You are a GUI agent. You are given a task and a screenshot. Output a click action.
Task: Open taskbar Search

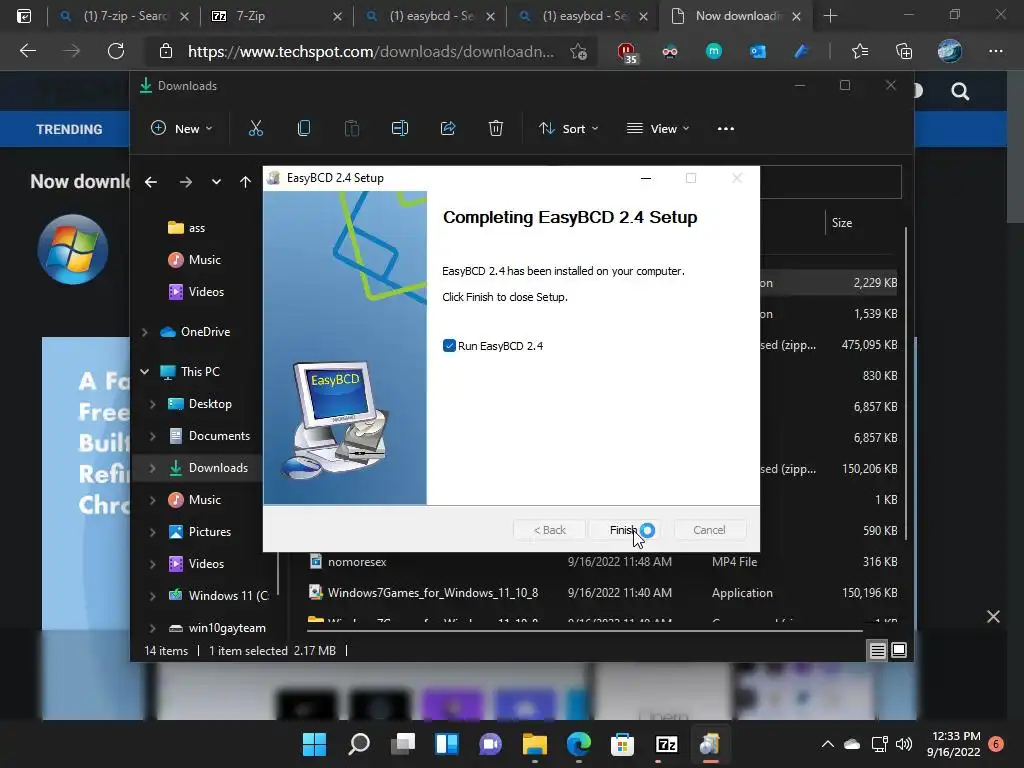click(359, 744)
